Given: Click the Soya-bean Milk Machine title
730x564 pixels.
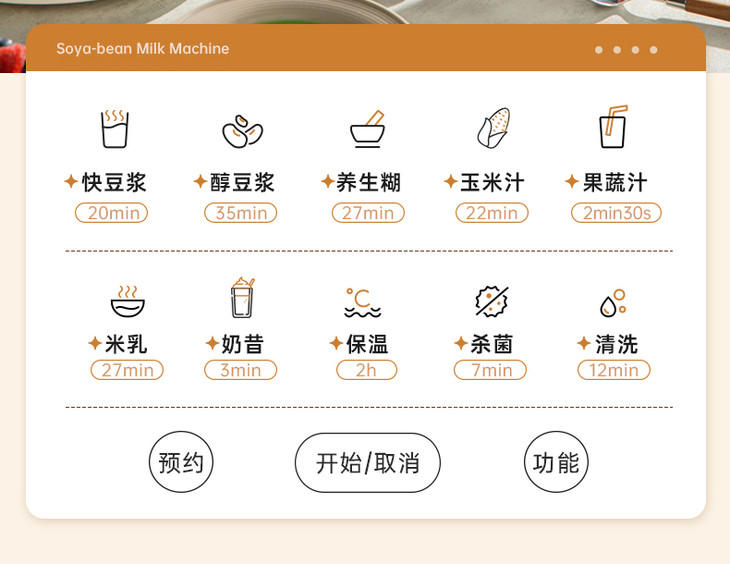Looking at the screenshot, I should [x=142, y=48].
